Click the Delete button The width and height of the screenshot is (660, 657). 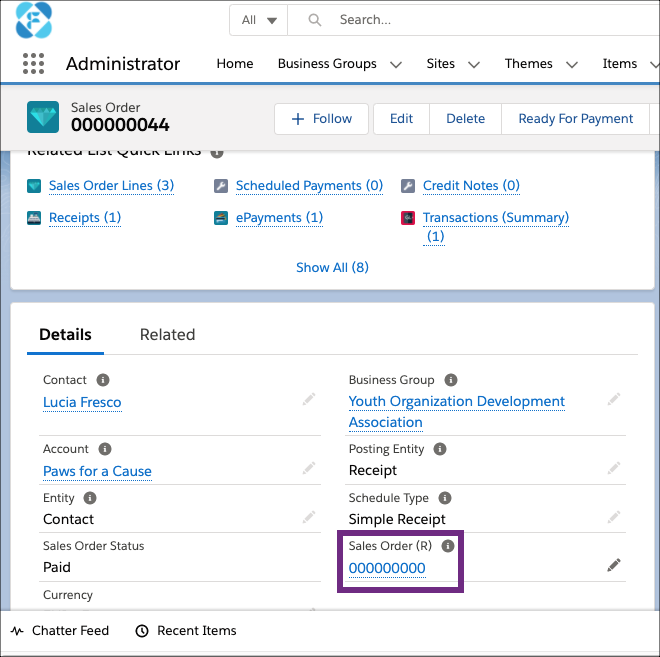pos(466,119)
